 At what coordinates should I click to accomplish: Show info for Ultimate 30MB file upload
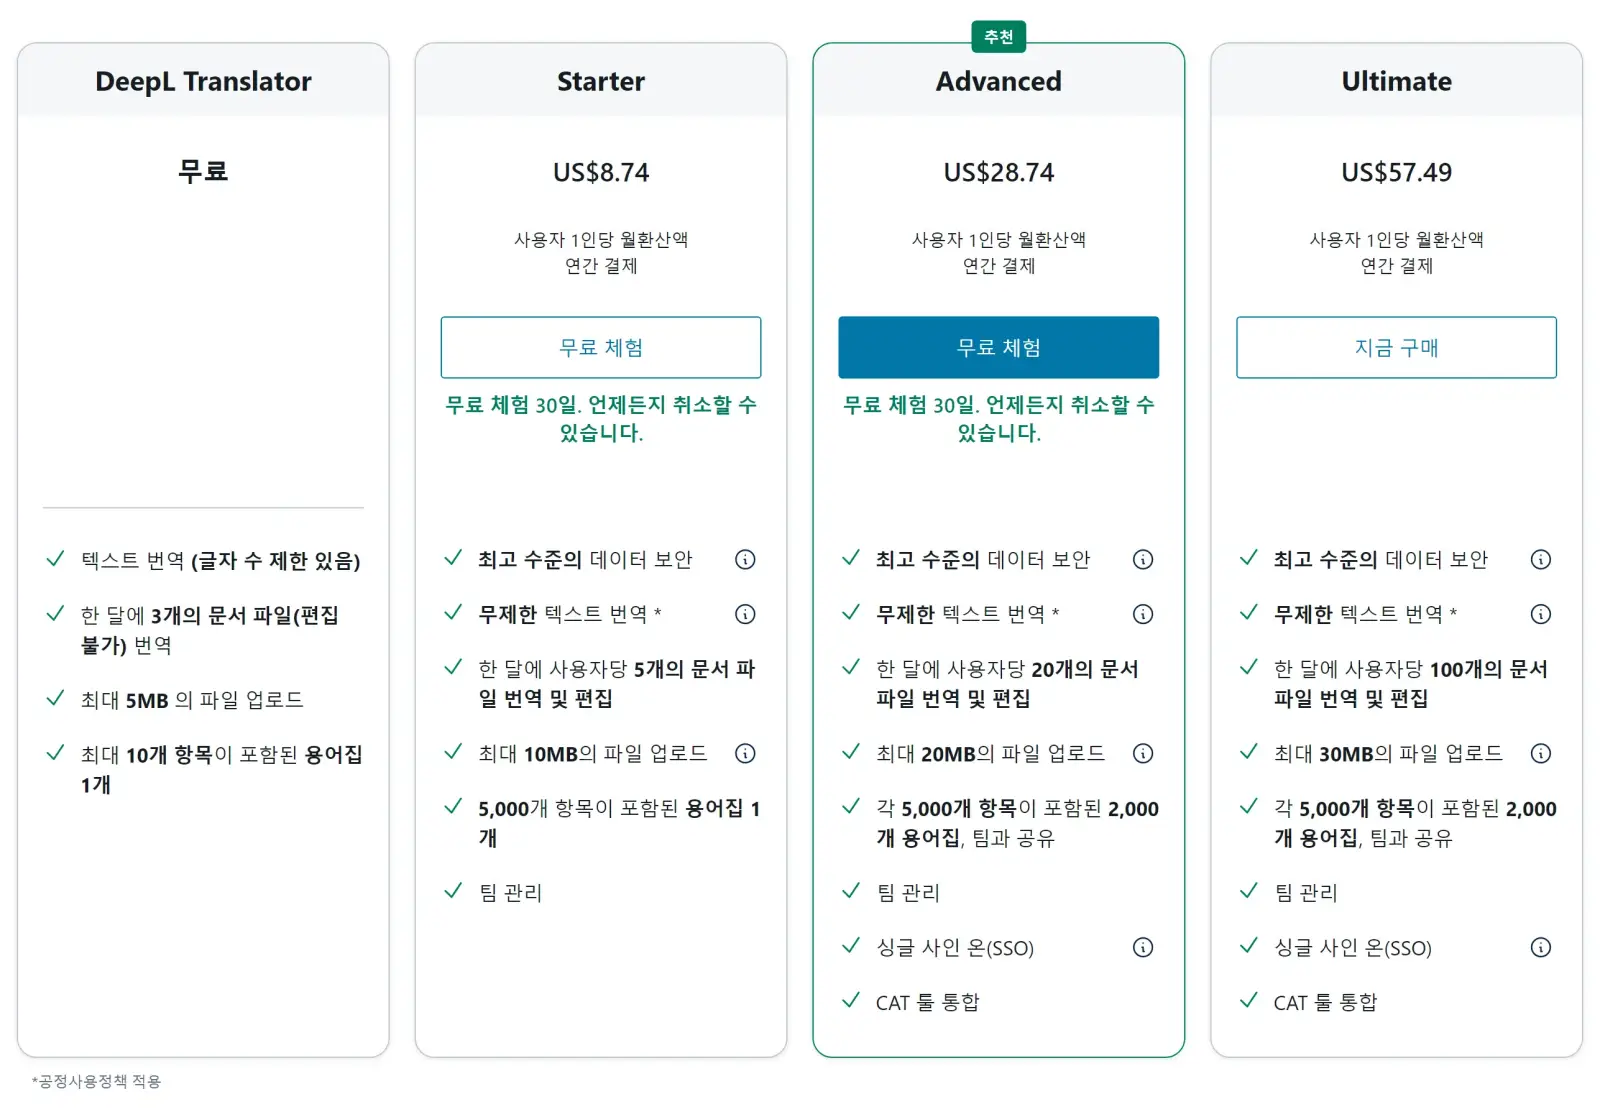coord(1541,753)
